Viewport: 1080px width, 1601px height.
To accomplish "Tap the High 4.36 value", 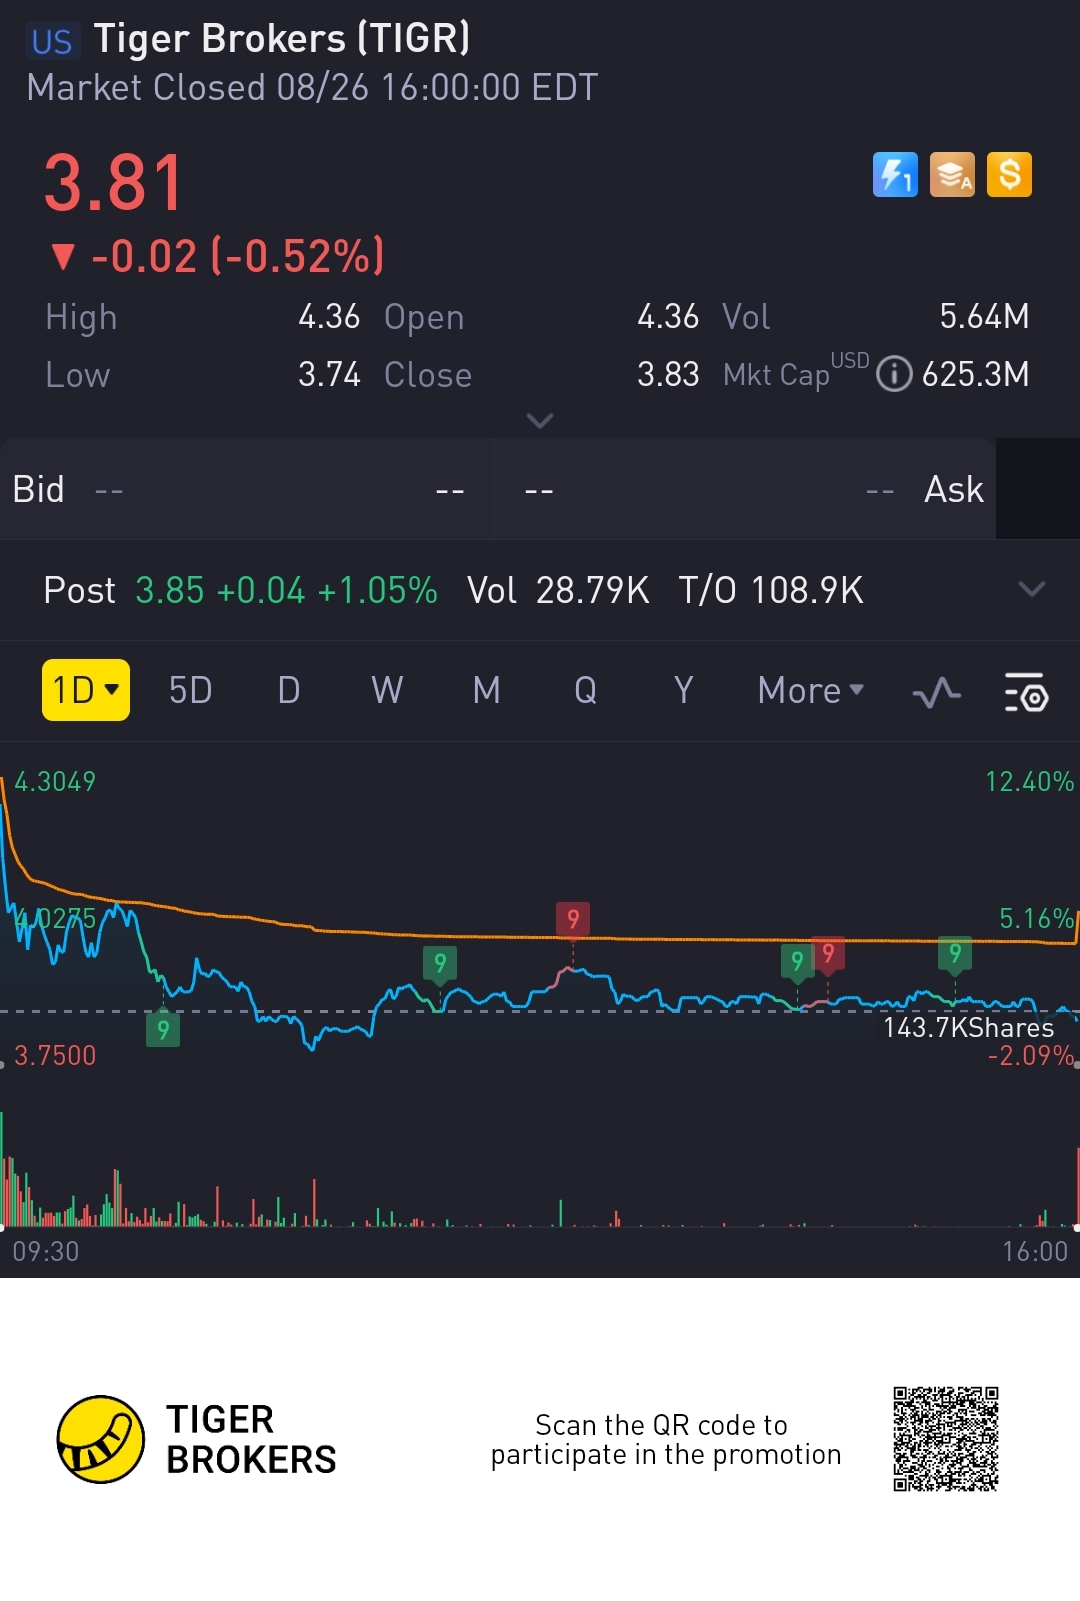I will (329, 316).
